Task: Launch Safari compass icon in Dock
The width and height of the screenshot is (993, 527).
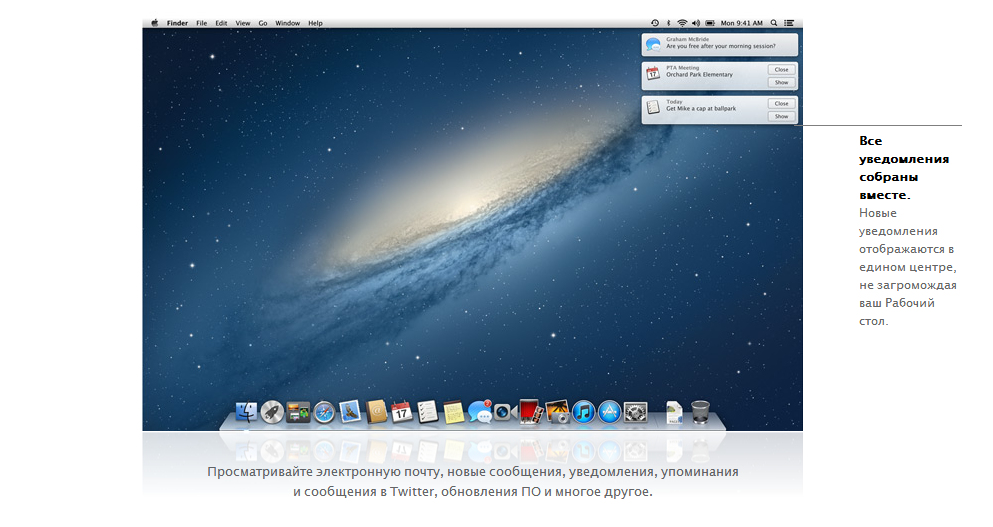Action: coord(324,413)
